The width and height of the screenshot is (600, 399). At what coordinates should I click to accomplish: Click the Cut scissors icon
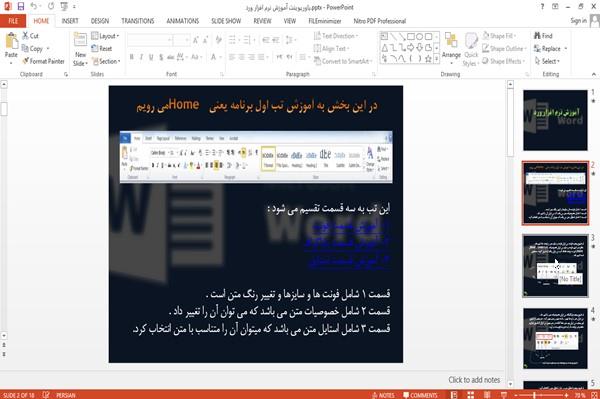pyautogui.click(x=26, y=36)
